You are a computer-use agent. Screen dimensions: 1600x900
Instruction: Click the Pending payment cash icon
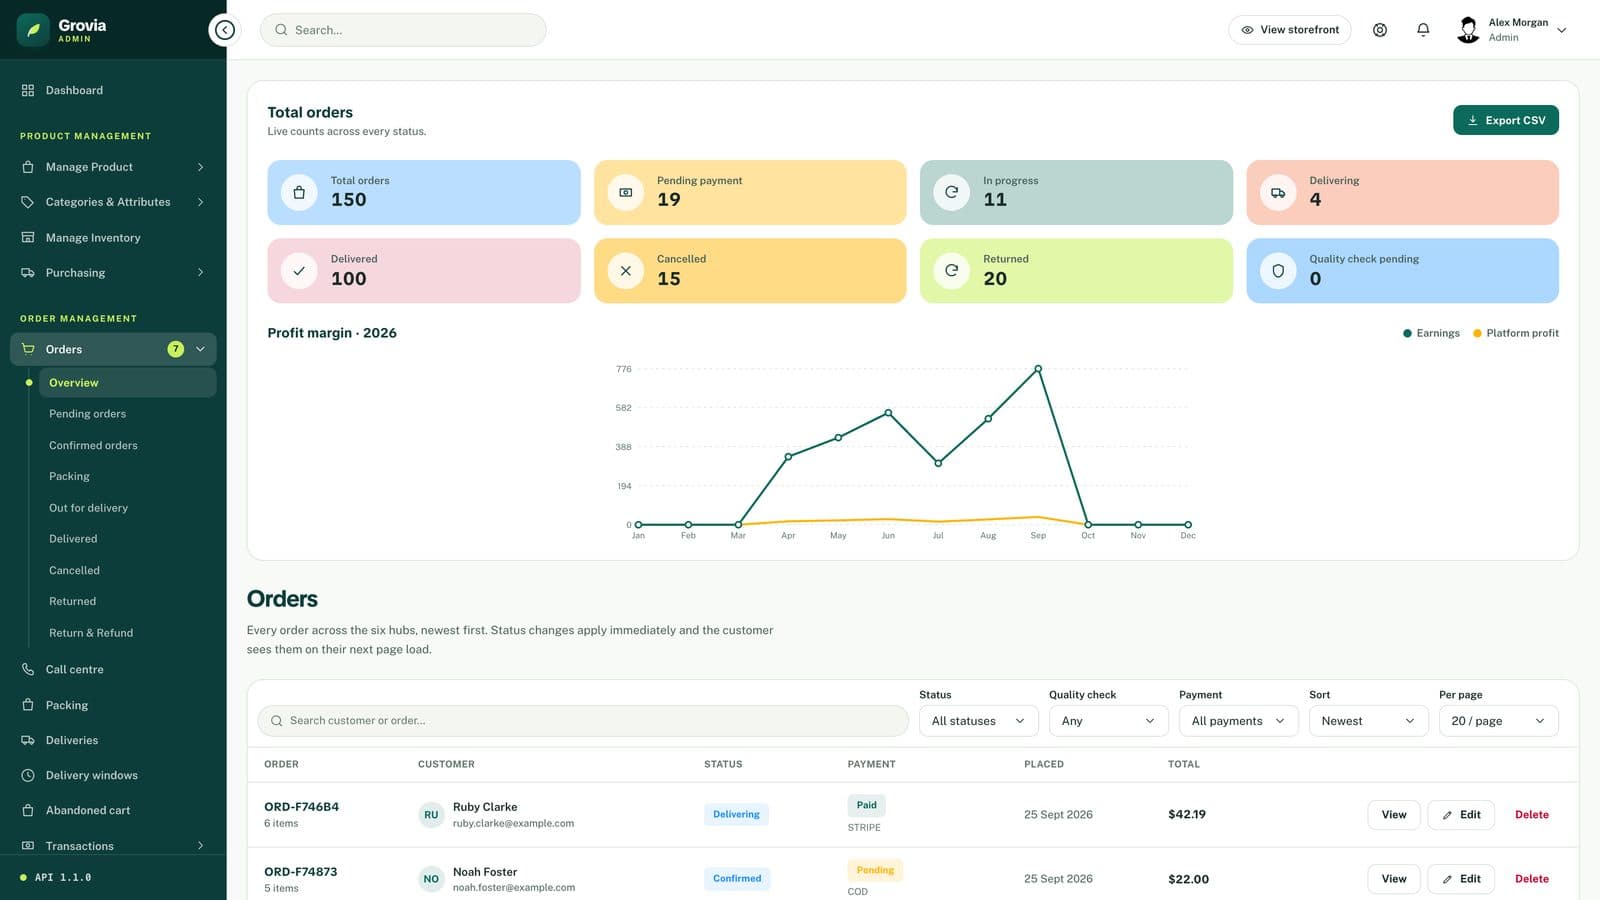coord(625,192)
